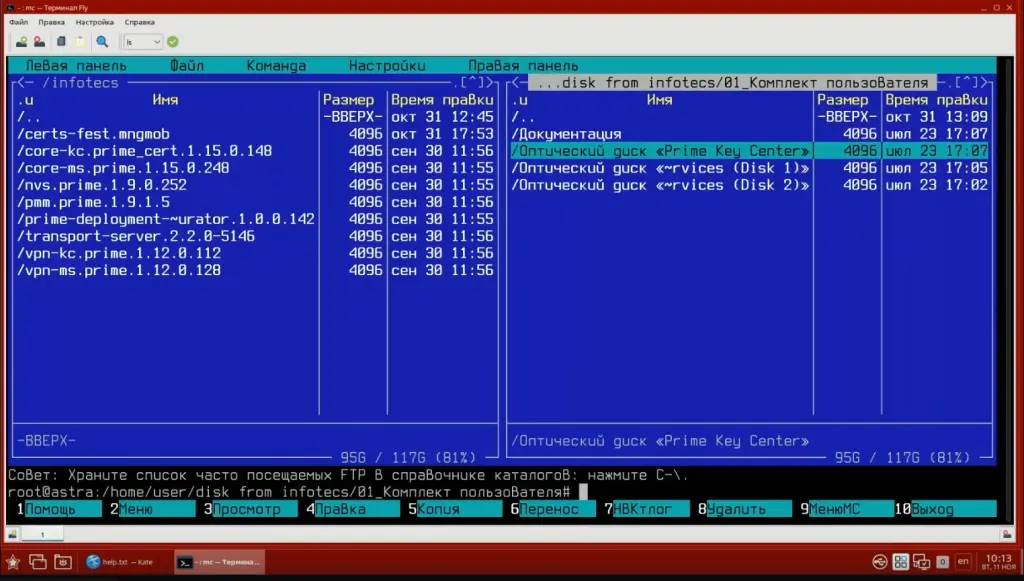This screenshot has width=1024, height=581.
Task: Click the network monitors tray icon
Action: click(x=921, y=562)
